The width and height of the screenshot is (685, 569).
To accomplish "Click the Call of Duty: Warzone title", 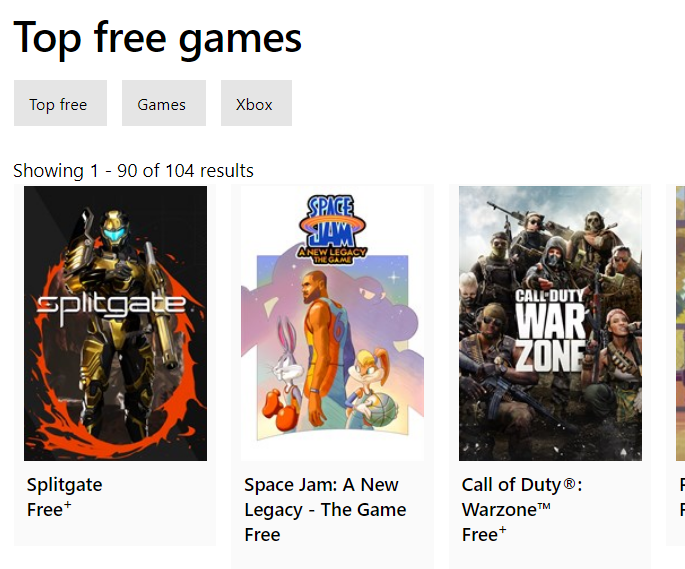I will tap(522, 497).
